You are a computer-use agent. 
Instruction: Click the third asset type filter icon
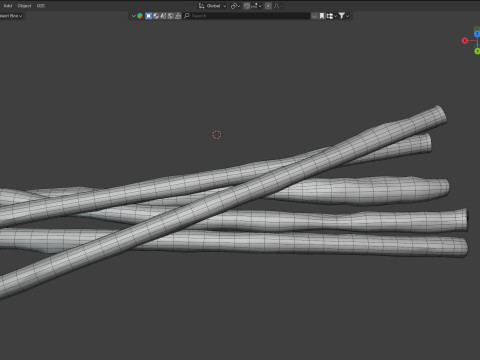(163, 16)
